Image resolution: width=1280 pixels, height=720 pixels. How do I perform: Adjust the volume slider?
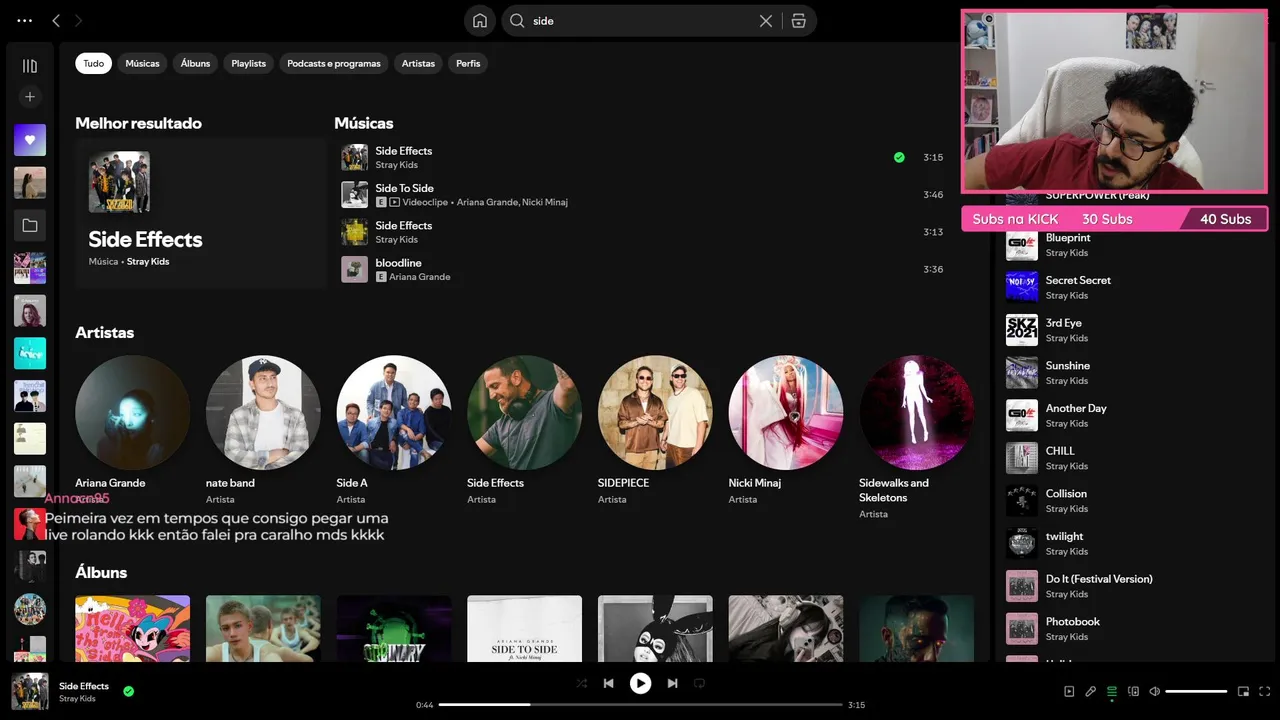point(1196,691)
